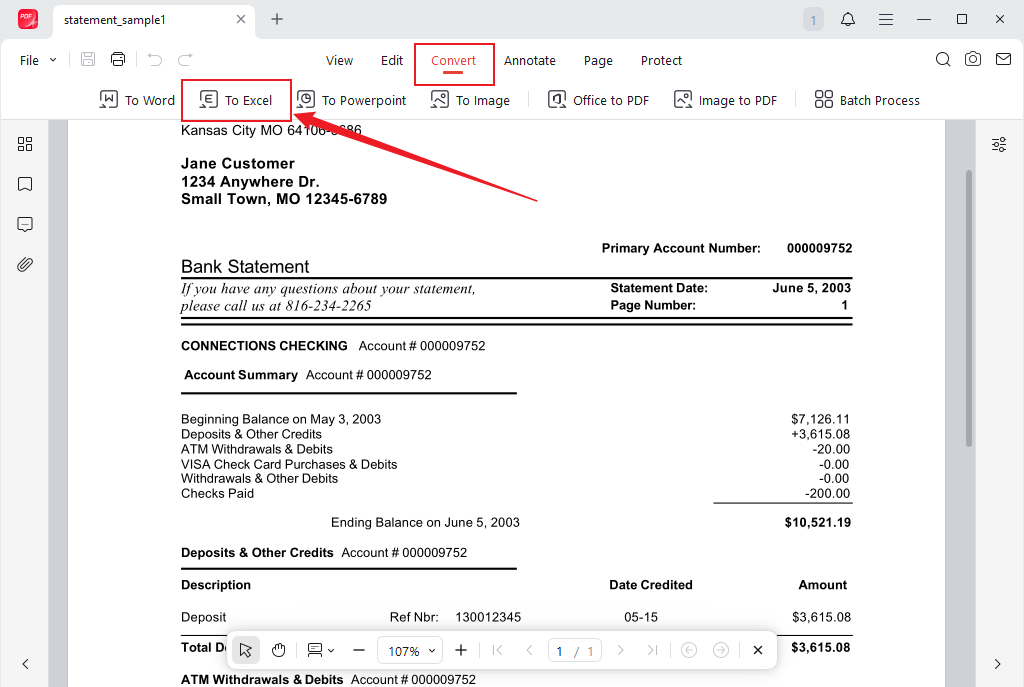
Task: Toggle the Hand panning tool
Action: pyautogui.click(x=278, y=650)
